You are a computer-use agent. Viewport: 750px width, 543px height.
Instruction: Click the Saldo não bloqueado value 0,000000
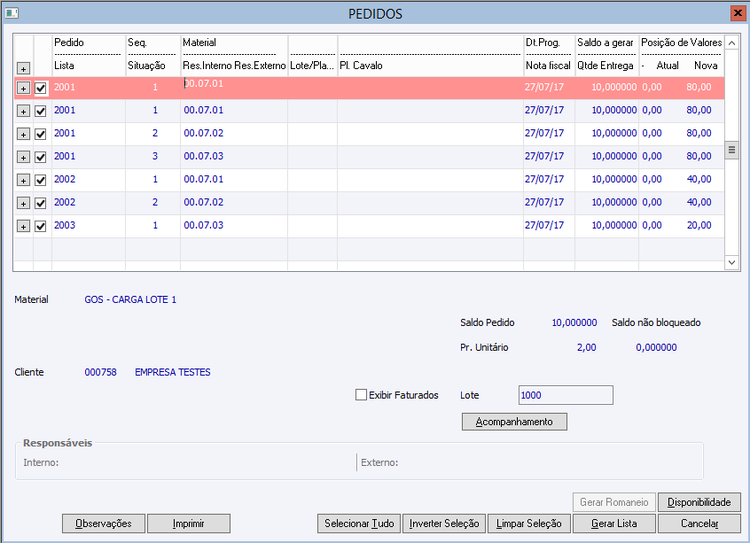click(656, 348)
